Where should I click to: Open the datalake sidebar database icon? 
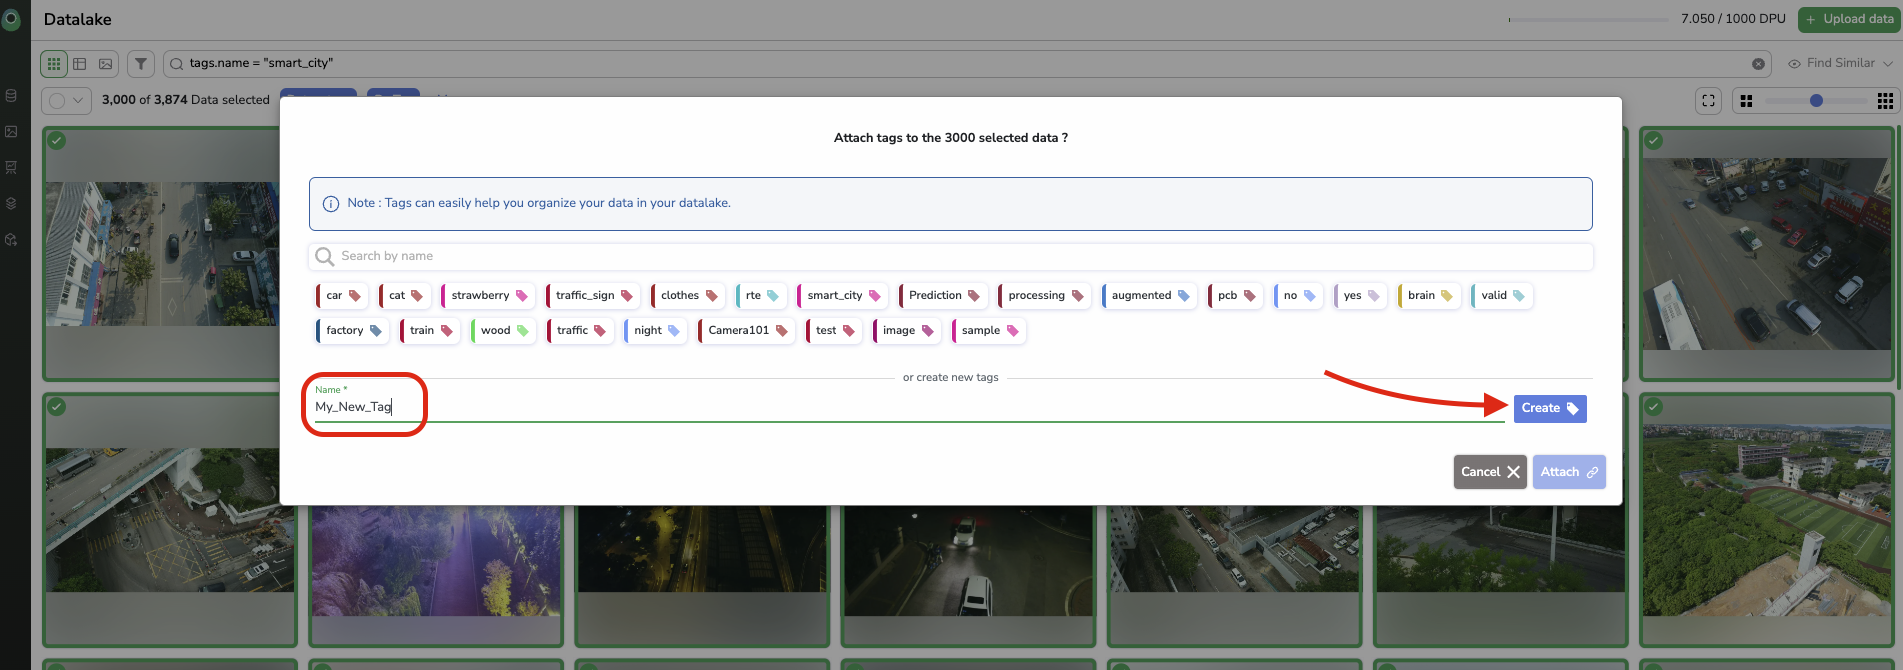(11, 96)
